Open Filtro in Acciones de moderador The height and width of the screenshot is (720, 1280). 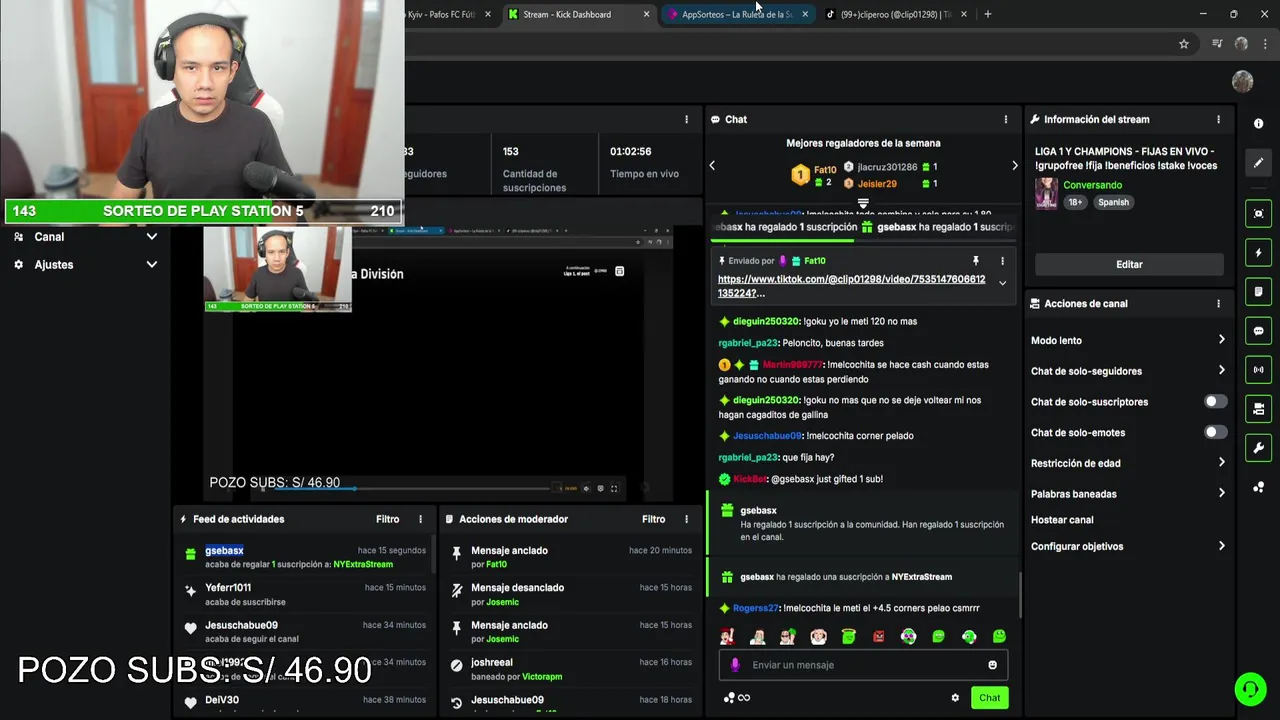(x=653, y=519)
